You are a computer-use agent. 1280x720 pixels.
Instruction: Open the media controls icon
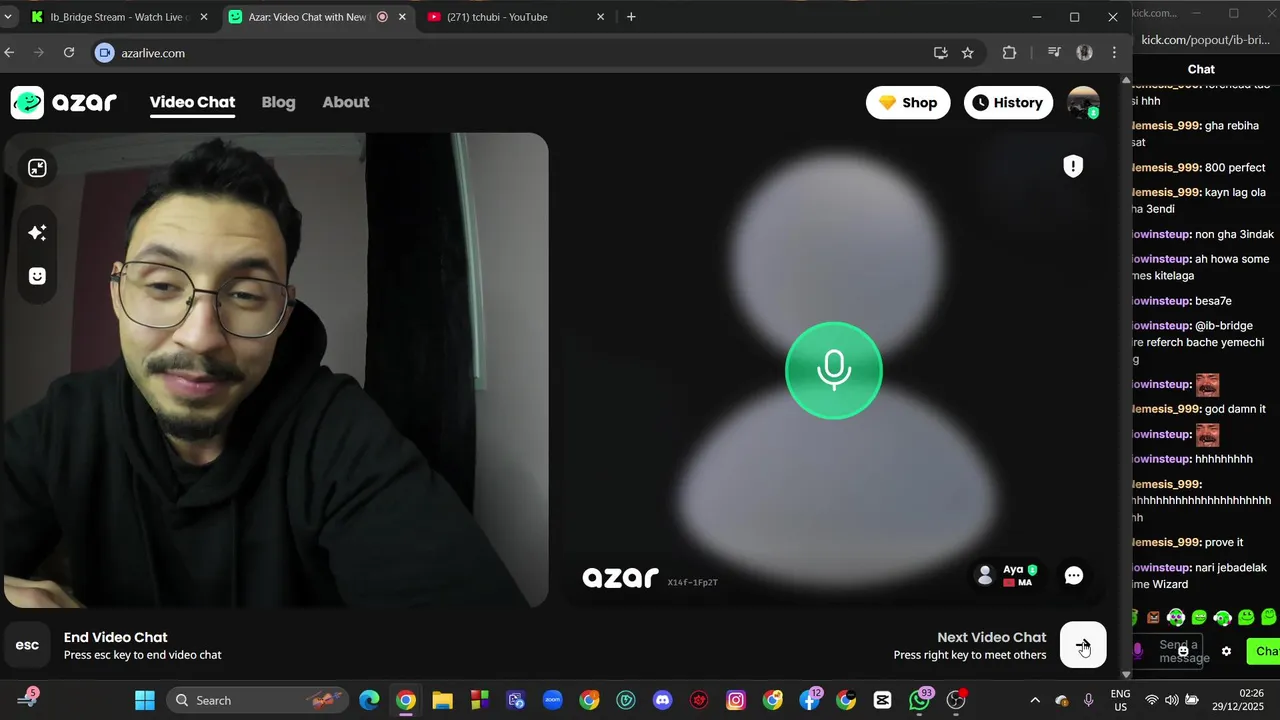pyautogui.click(x=1054, y=53)
